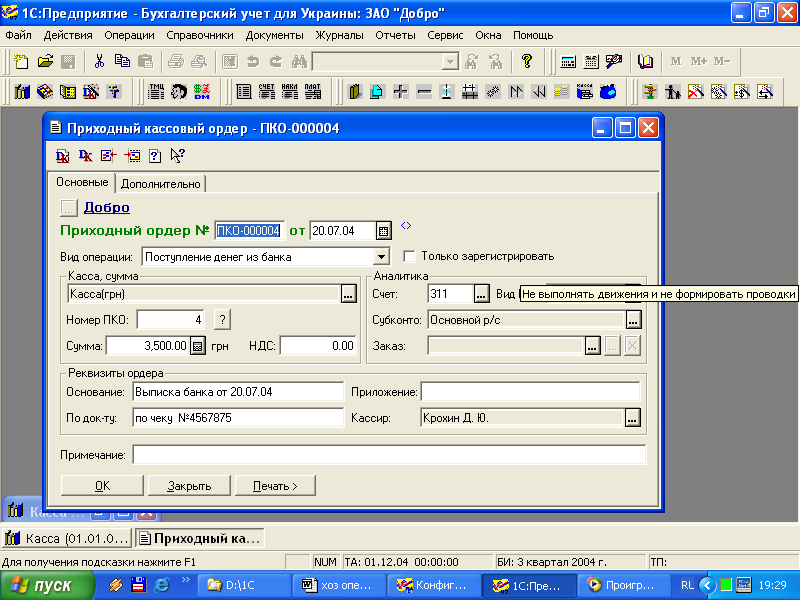Click the Copy icon in the toolbar
Image resolution: width=800 pixels, height=600 pixels.
122,62
